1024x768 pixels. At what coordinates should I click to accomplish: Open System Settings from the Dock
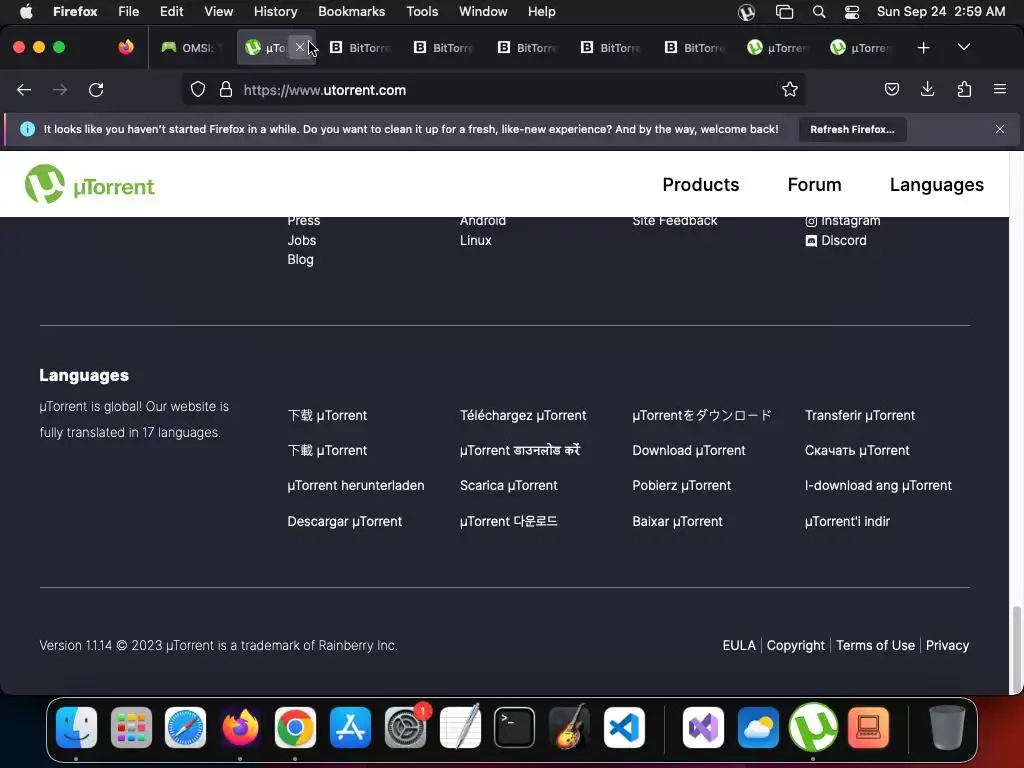tap(405, 727)
